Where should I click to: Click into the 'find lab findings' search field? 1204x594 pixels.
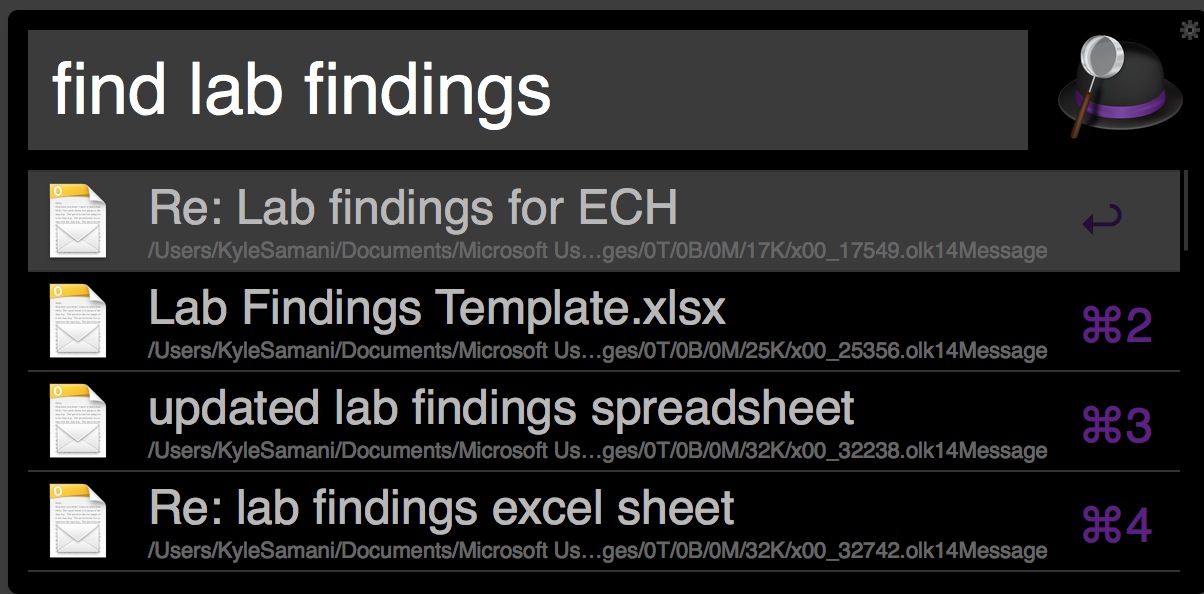(527, 90)
